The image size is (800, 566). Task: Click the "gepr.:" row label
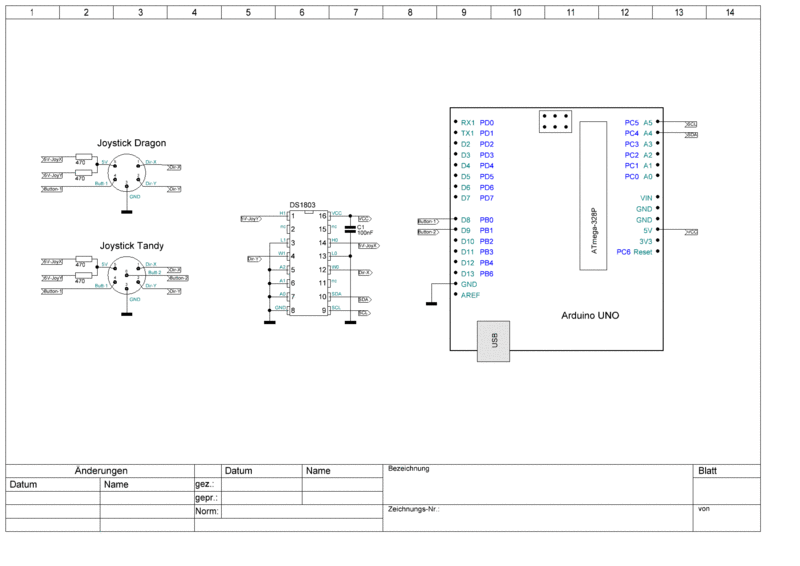[x=206, y=498]
